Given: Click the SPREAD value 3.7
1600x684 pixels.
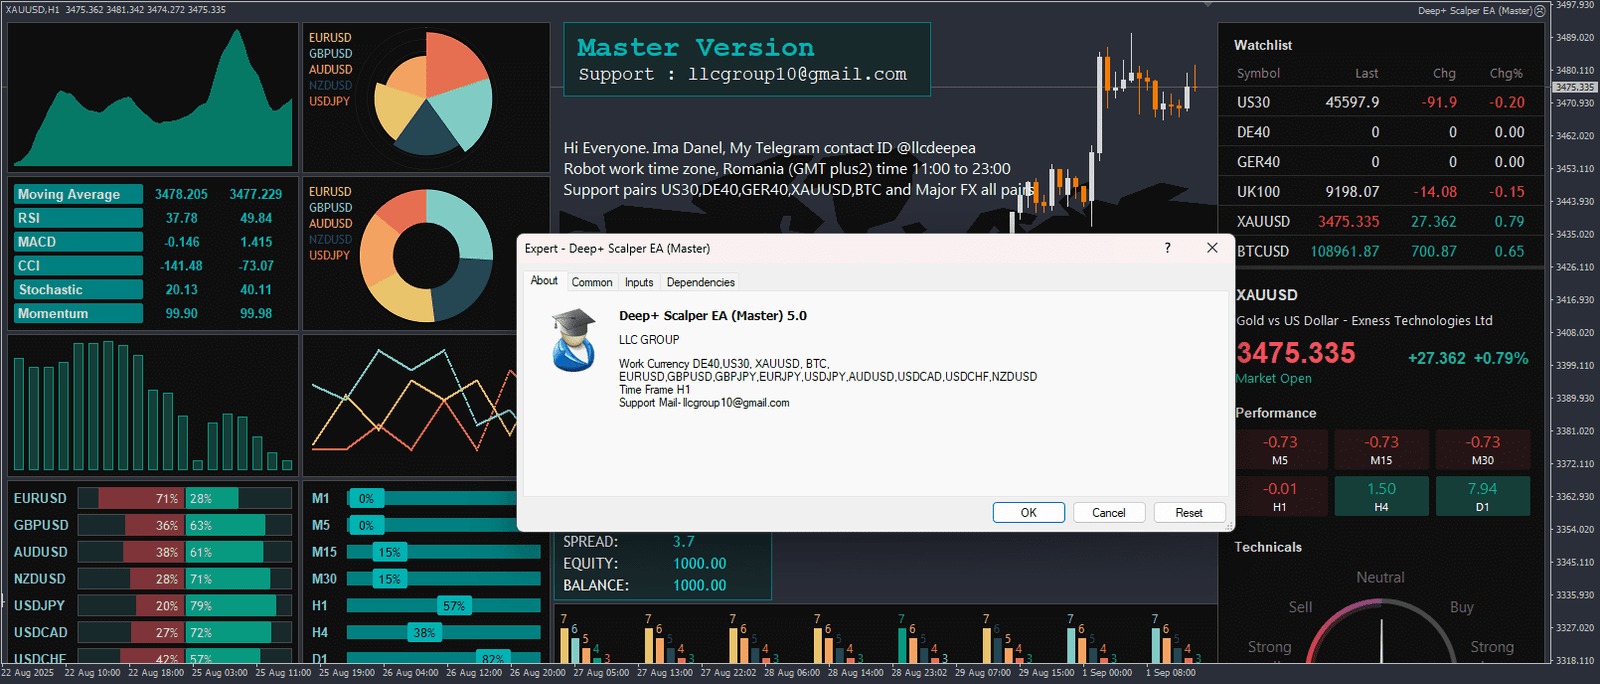Looking at the screenshot, I should (x=683, y=542).
